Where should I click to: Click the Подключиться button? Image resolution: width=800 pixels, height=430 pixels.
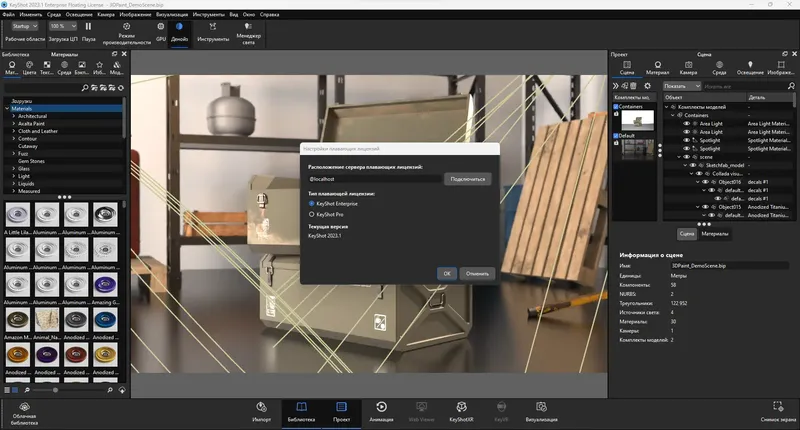[468, 179]
